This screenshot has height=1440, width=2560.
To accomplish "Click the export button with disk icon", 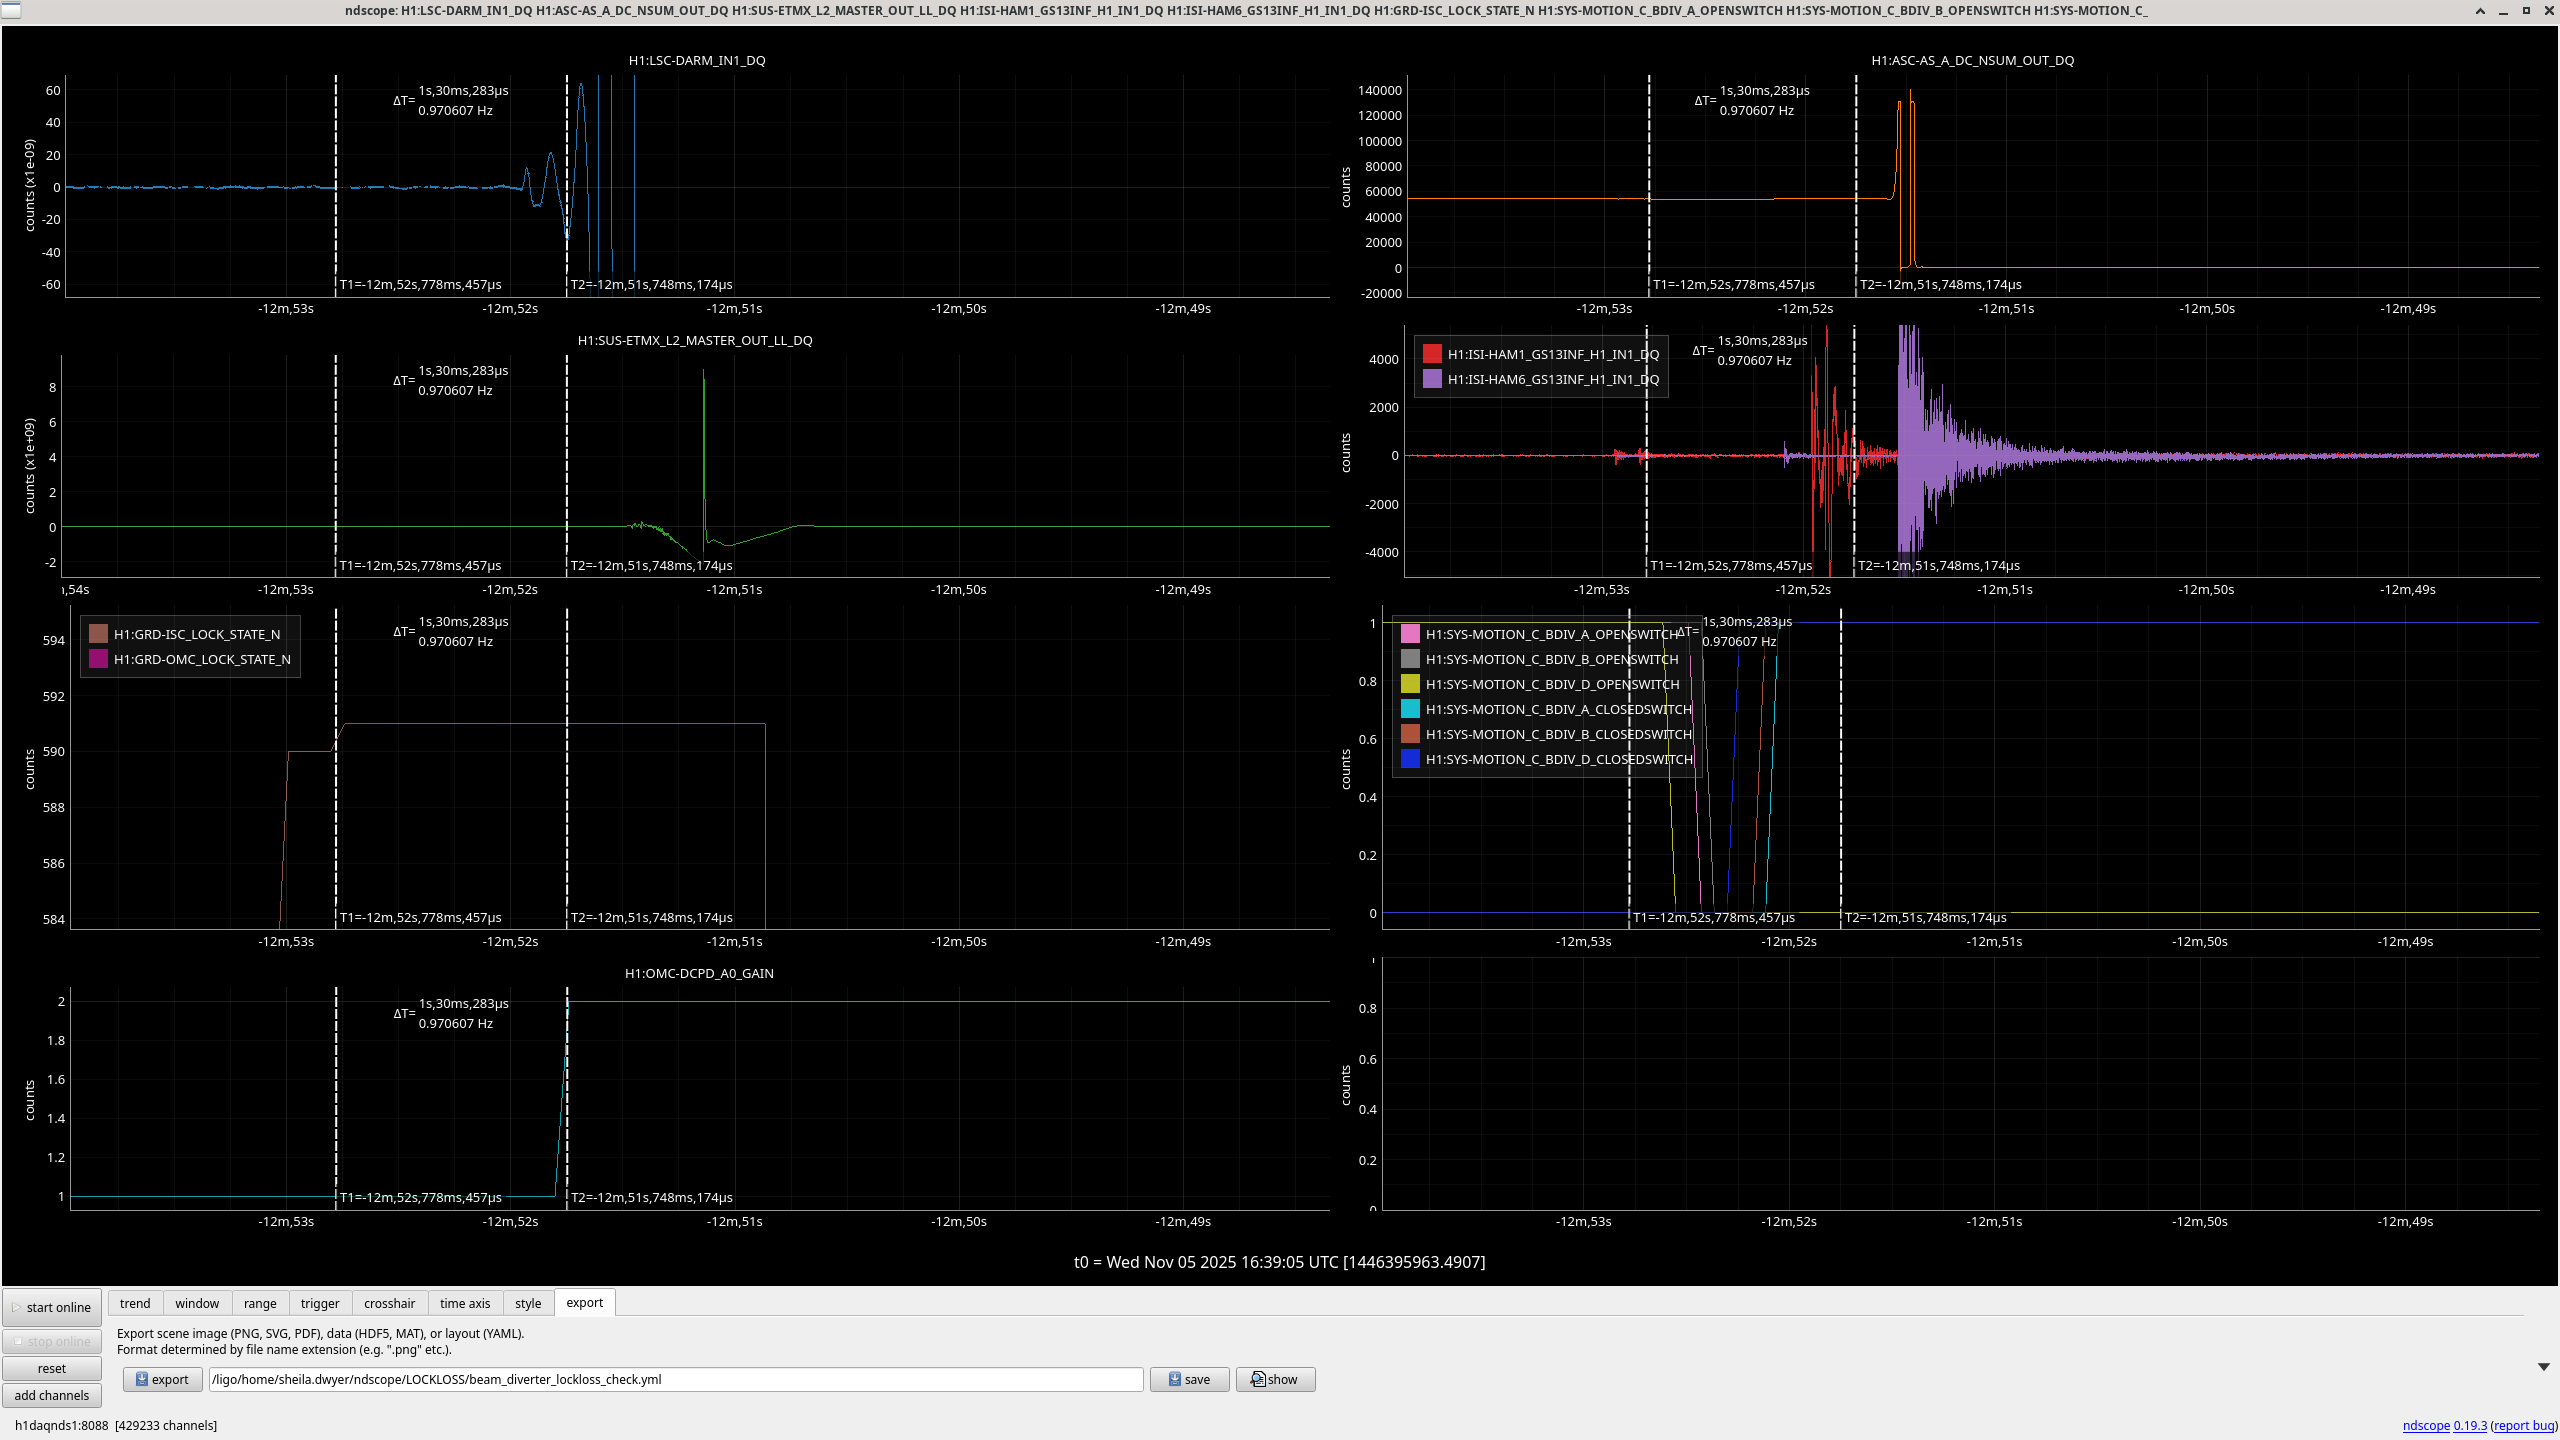I will point(162,1379).
